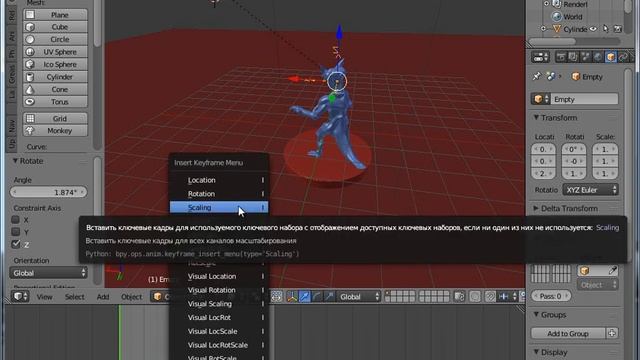
Task: Open the 3D view editor type selector
Action: click(x=20, y=296)
